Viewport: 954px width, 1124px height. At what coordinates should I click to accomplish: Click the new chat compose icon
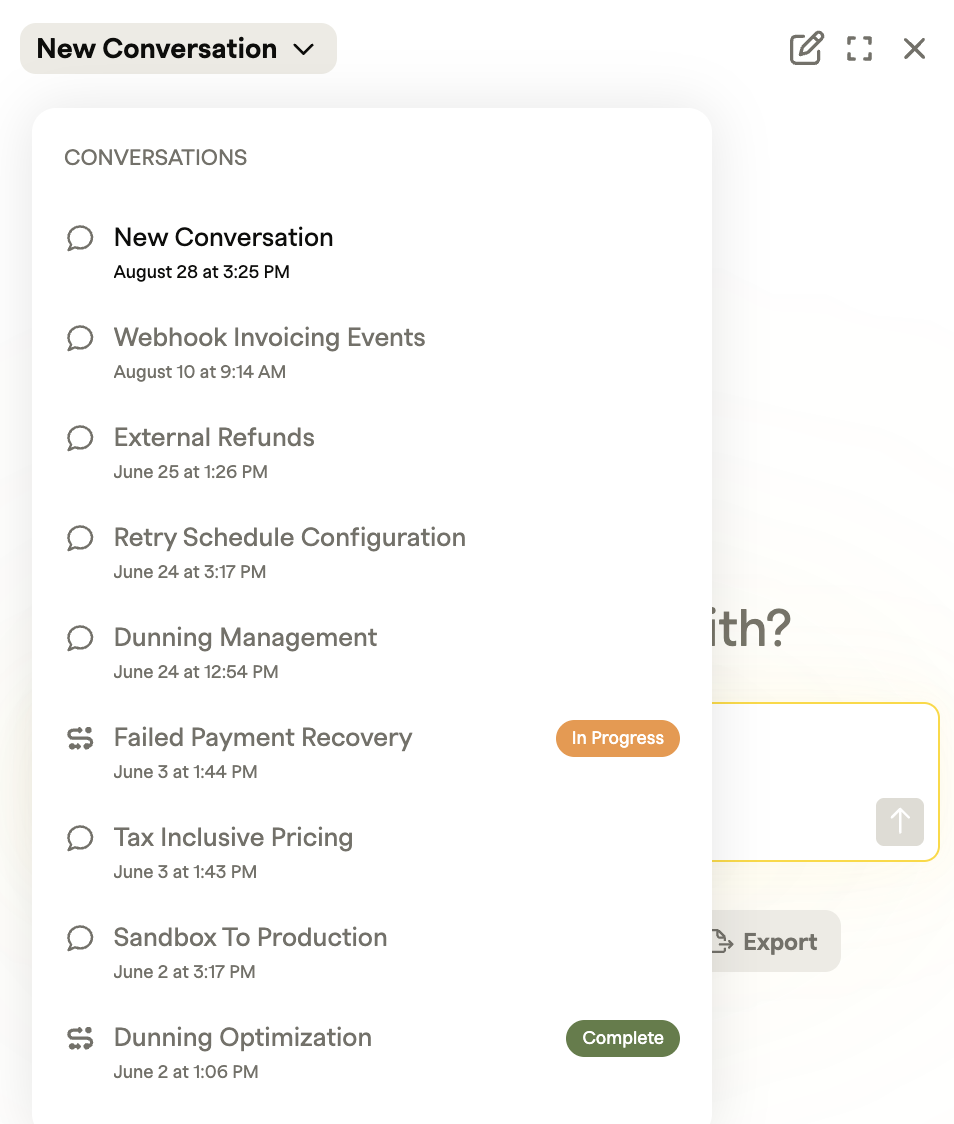(806, 49)
